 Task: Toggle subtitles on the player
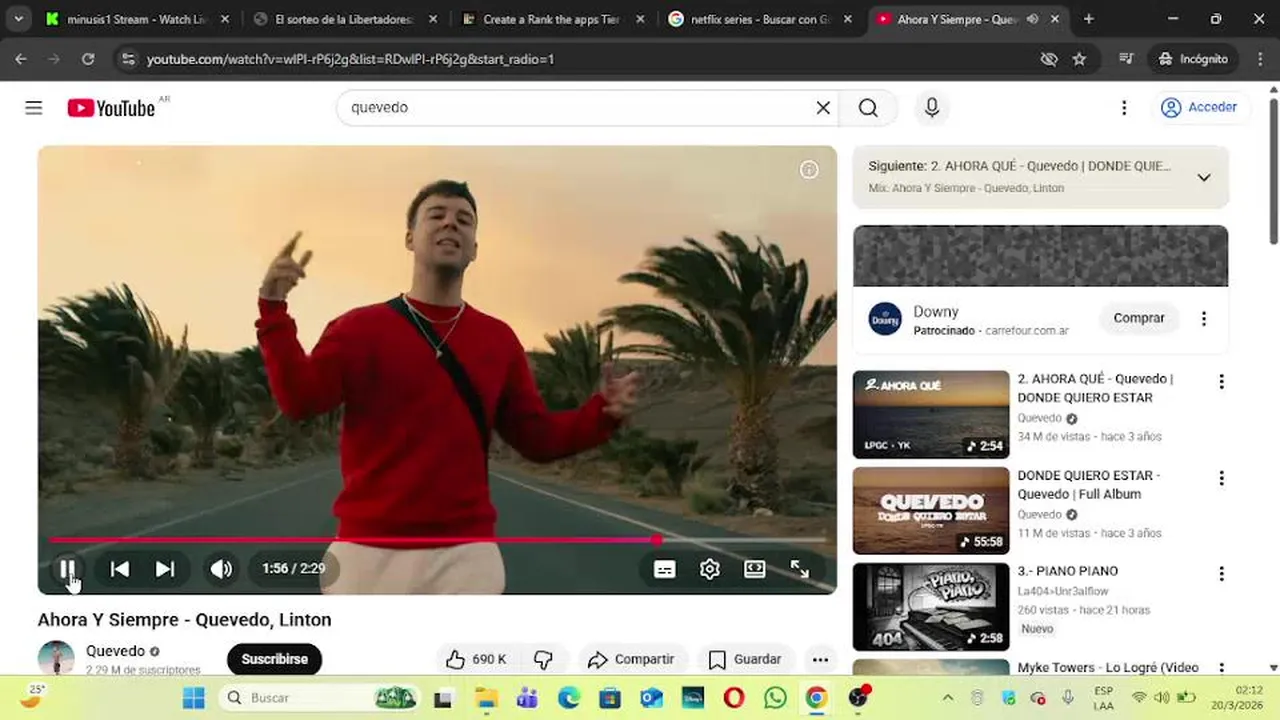pyautogui.click(x=664, y=569)
